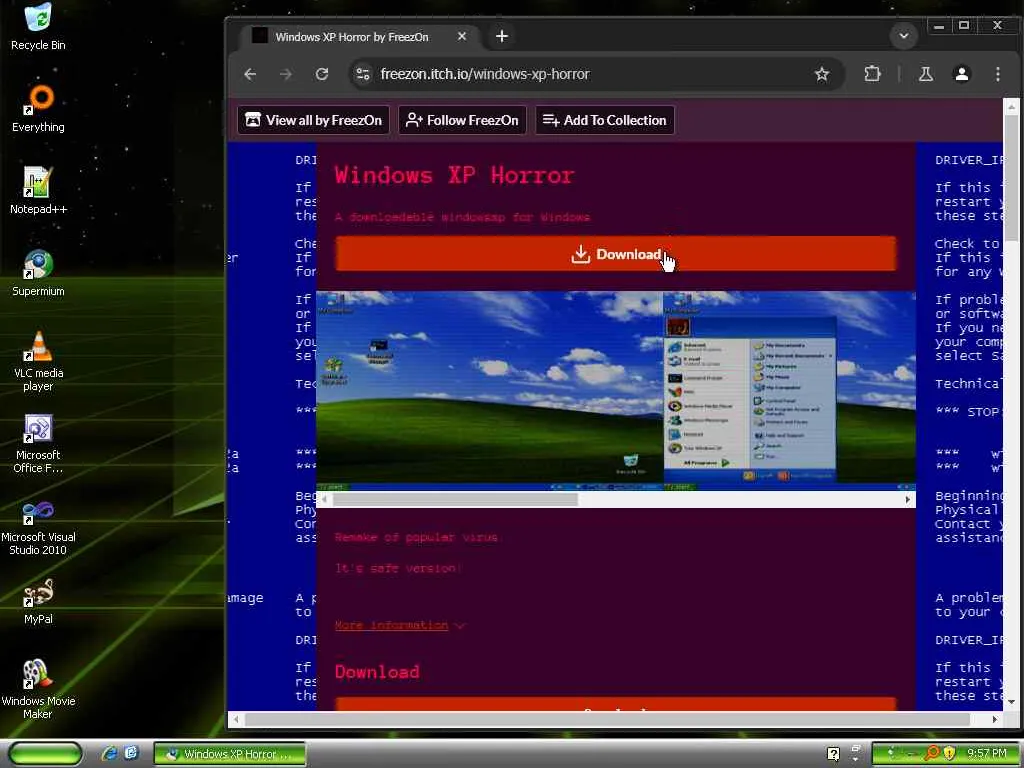This screenshot has height=768, width=1024.
Task: Click Add To Collection button
Action: coord(605,120)
